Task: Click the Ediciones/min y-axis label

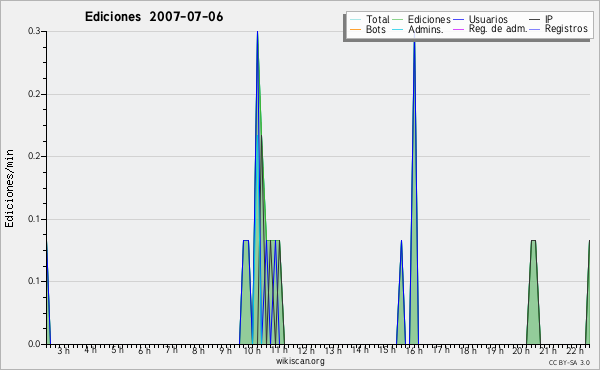Action: coord(9,188)
